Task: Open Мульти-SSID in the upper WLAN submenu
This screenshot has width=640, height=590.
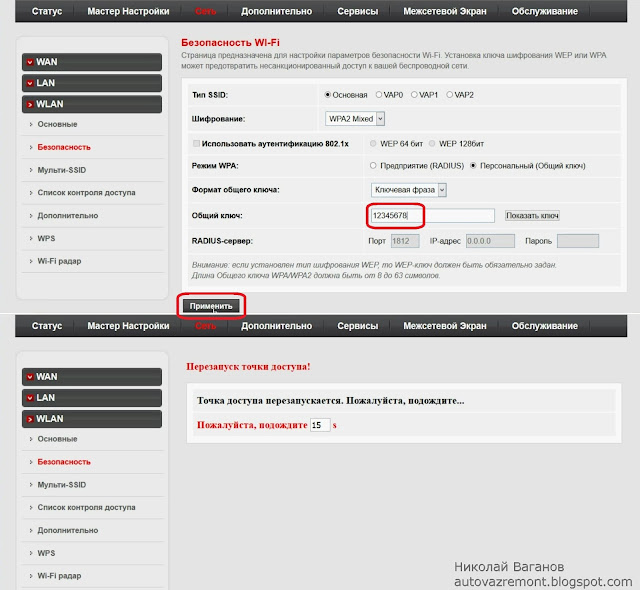Action: point(62,170)
